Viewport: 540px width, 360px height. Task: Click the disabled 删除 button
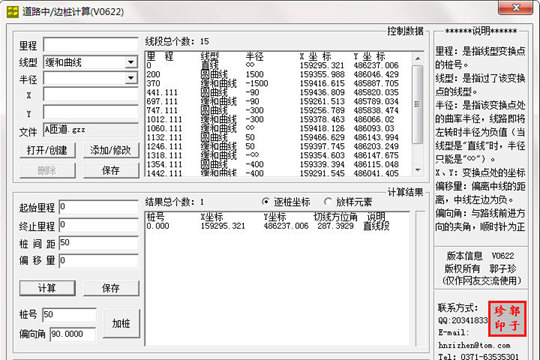pyautogui.click(x=47, y=170)
